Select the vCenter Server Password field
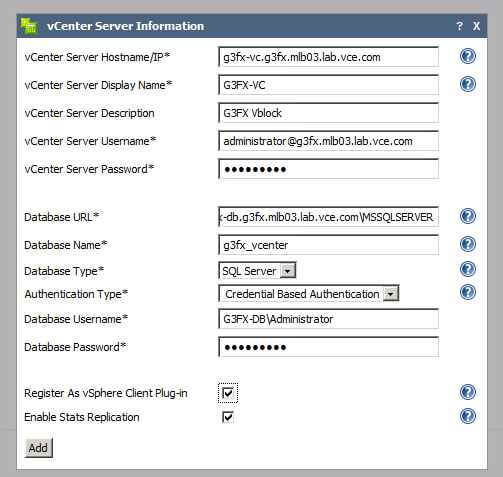This screenshot has width=503, height=477. click(x=329, y=169)
